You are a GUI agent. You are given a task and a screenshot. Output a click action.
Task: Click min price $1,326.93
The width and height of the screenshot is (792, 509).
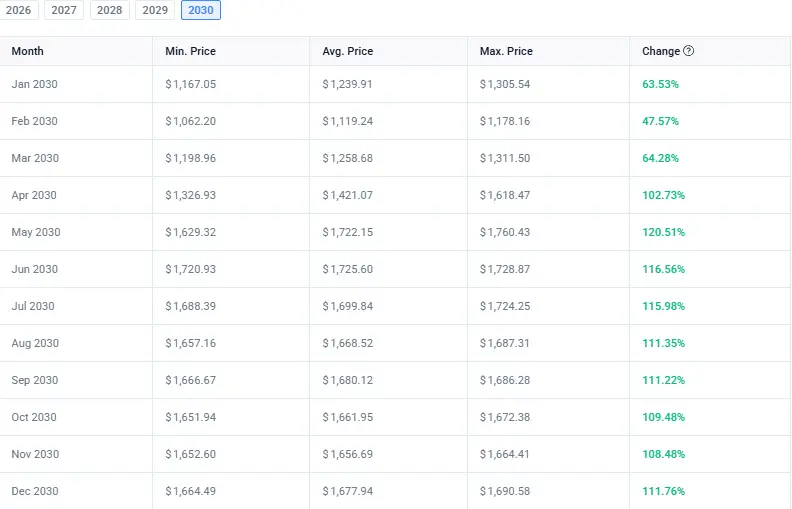[190, 195]
